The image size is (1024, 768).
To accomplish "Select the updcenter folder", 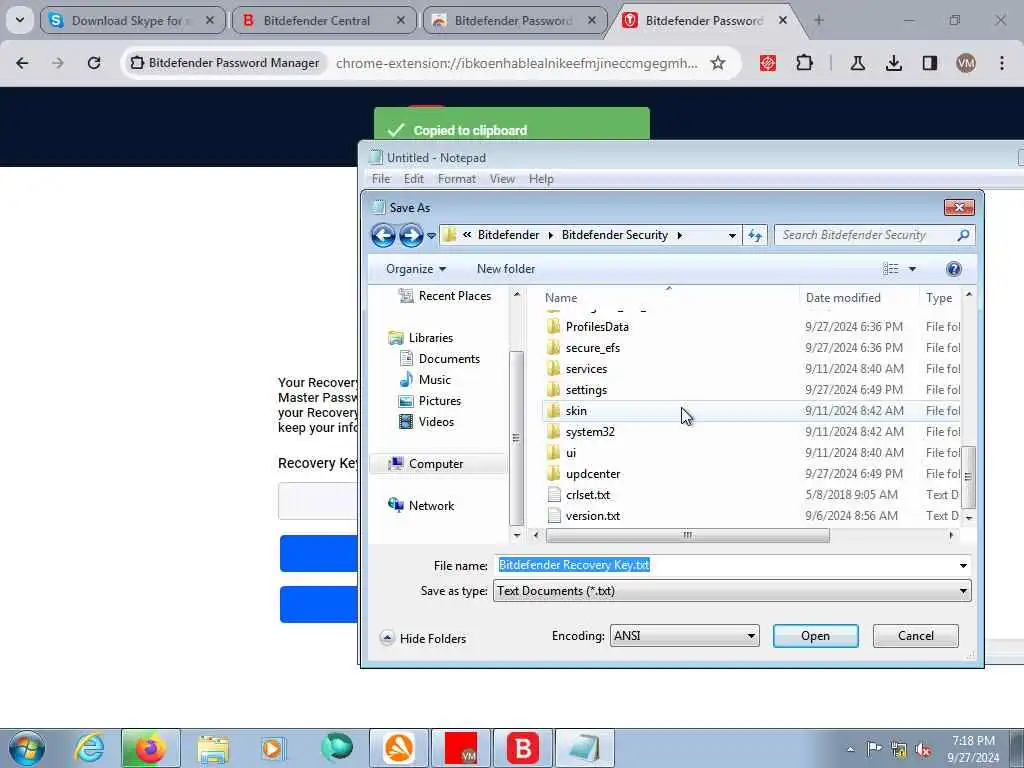I will click(x=592, y=473).
